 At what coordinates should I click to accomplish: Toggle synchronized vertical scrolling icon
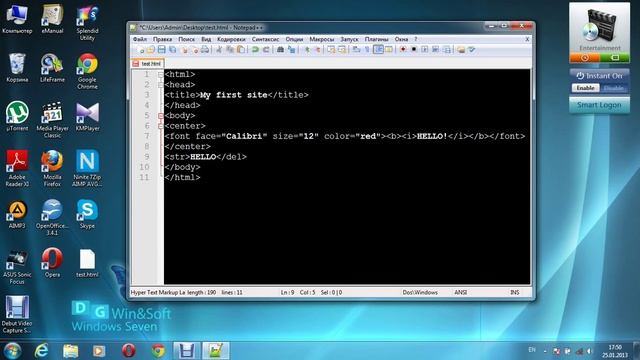pyautogui.click(x=331, y=50)
